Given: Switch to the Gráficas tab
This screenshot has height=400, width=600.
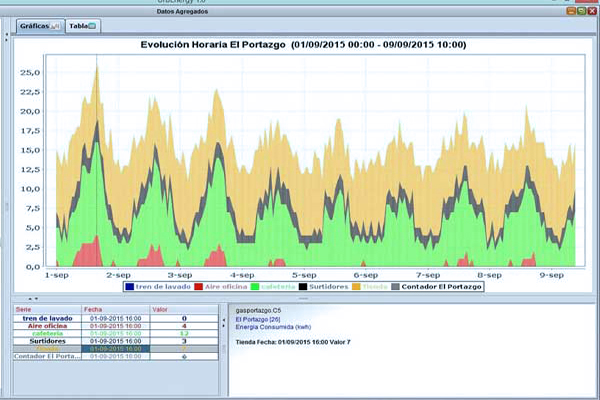Looking at the screenshot, I should point(41,26).
